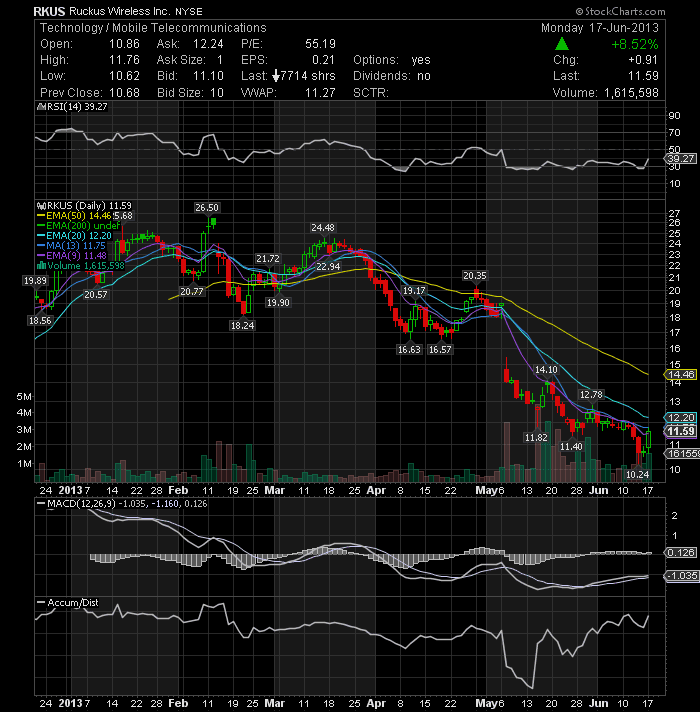Screen dimensions: 700x712
Task: Click the down arrow beside 7714 shrs
Action: point(276,76)
